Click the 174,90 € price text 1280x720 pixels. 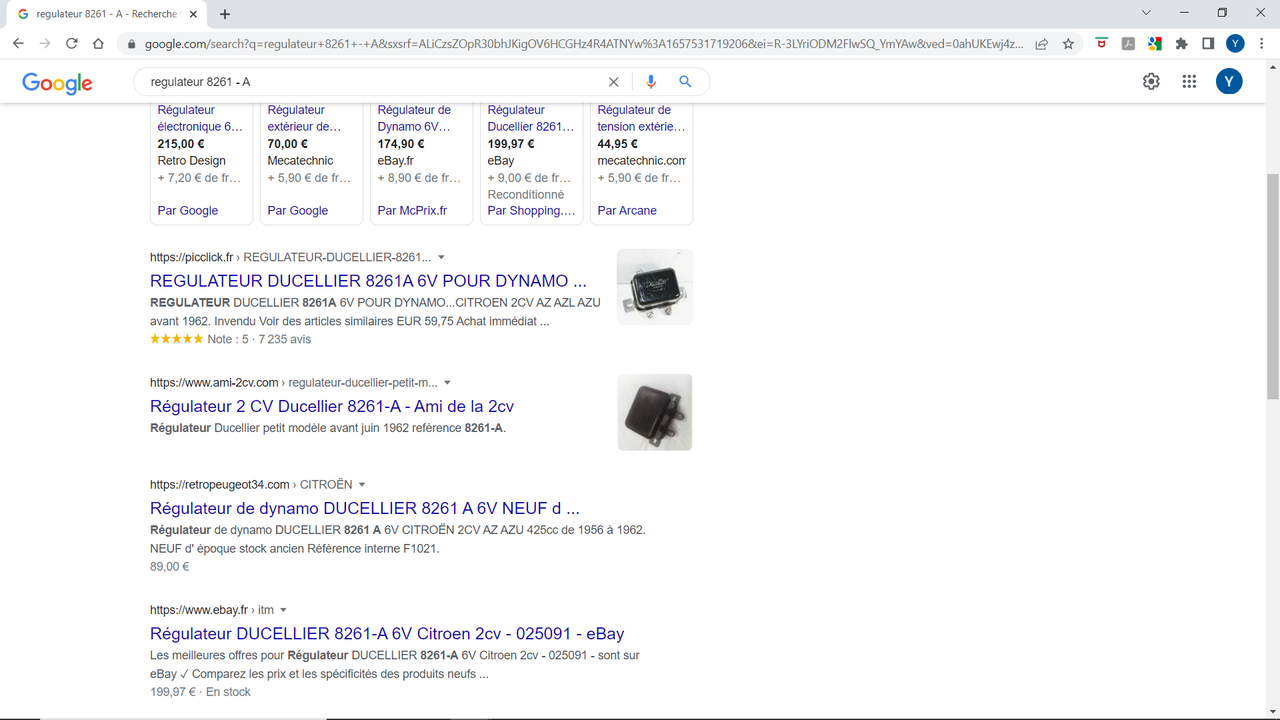(x=401, y=144)
